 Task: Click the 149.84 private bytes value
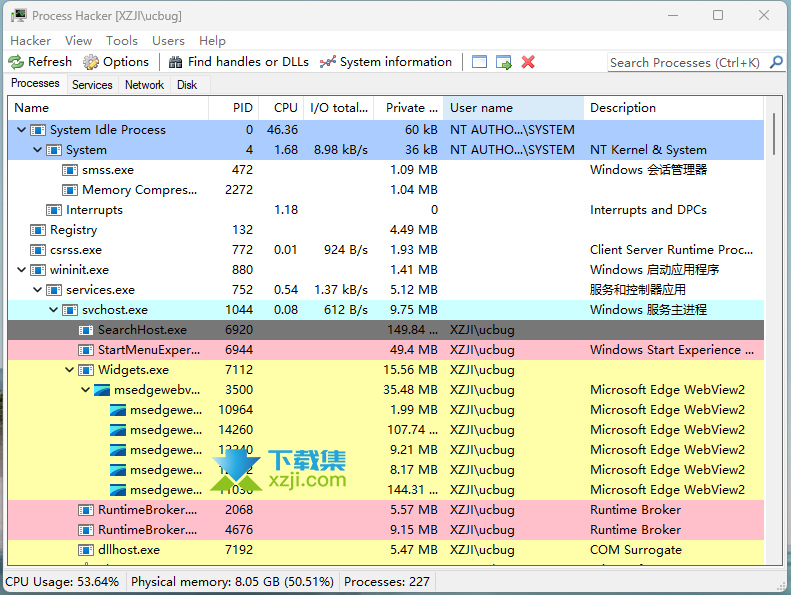(412, 330)
